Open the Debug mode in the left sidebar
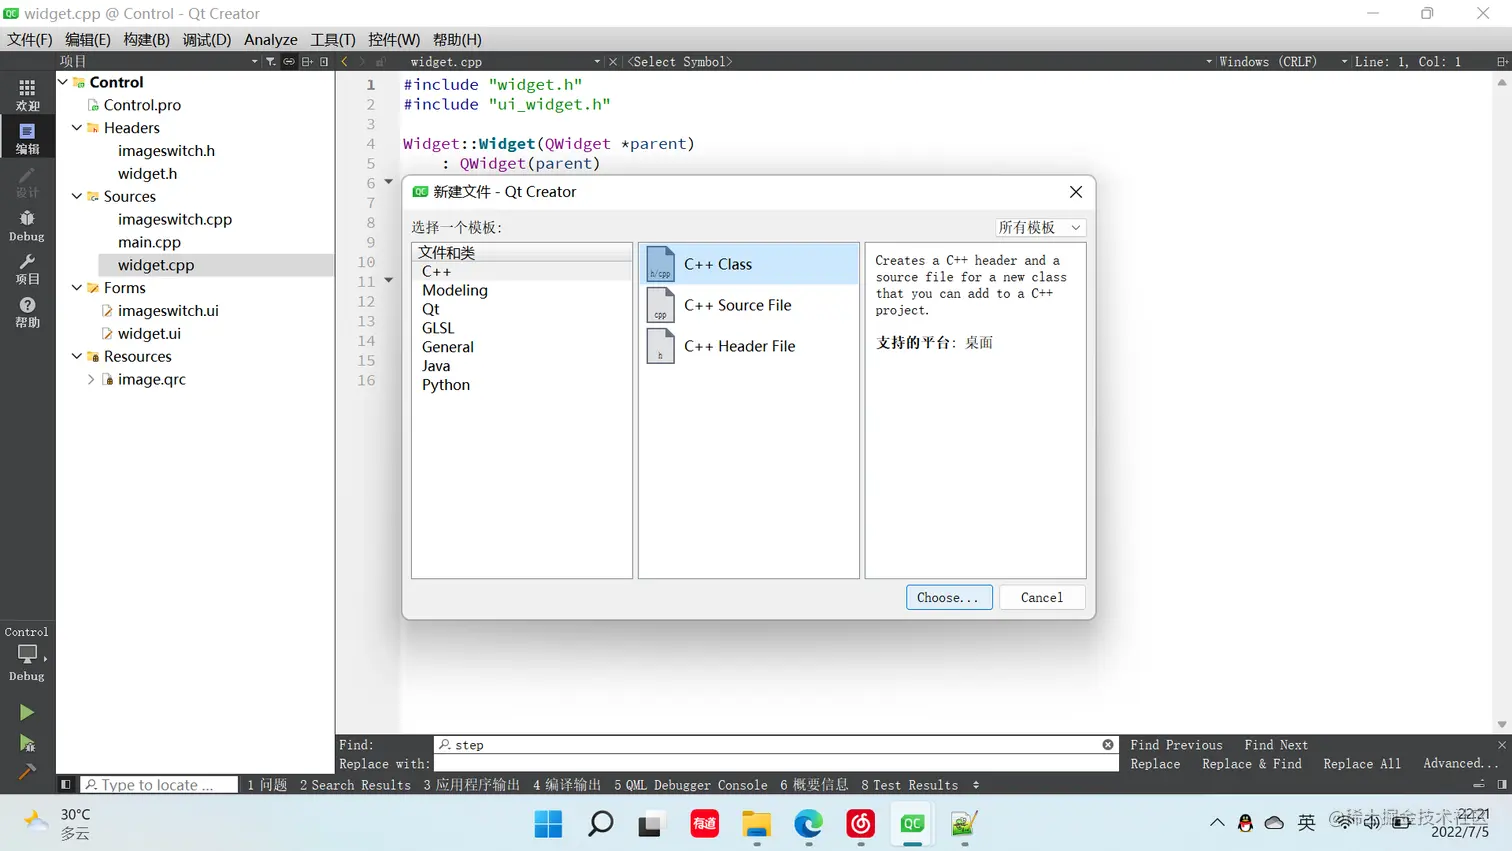The width and height of the screenshot is (1512, 851). point(27,226)
